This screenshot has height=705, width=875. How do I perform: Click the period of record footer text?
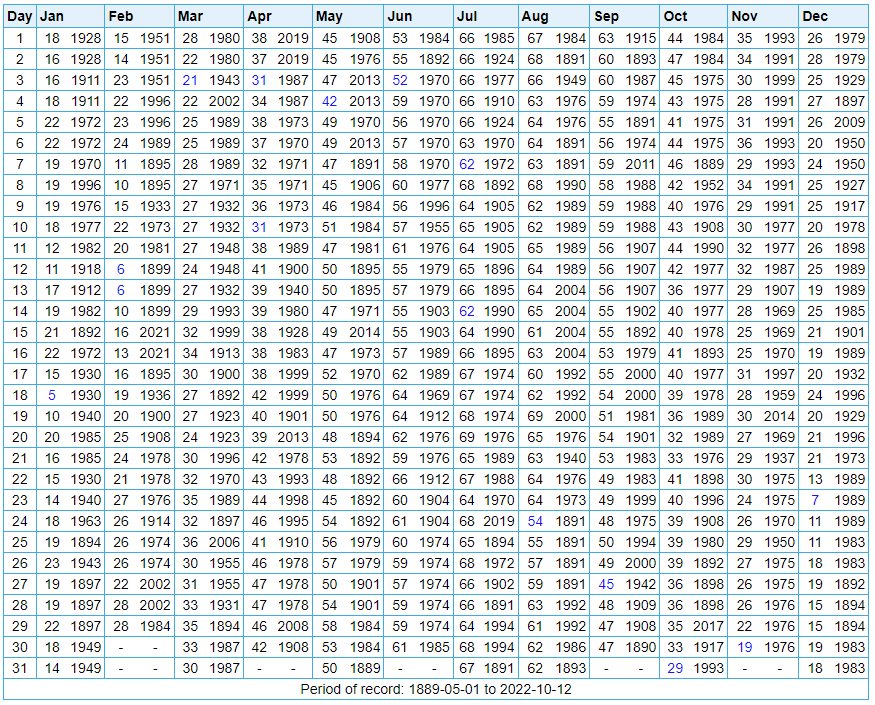tap(437, 689)
